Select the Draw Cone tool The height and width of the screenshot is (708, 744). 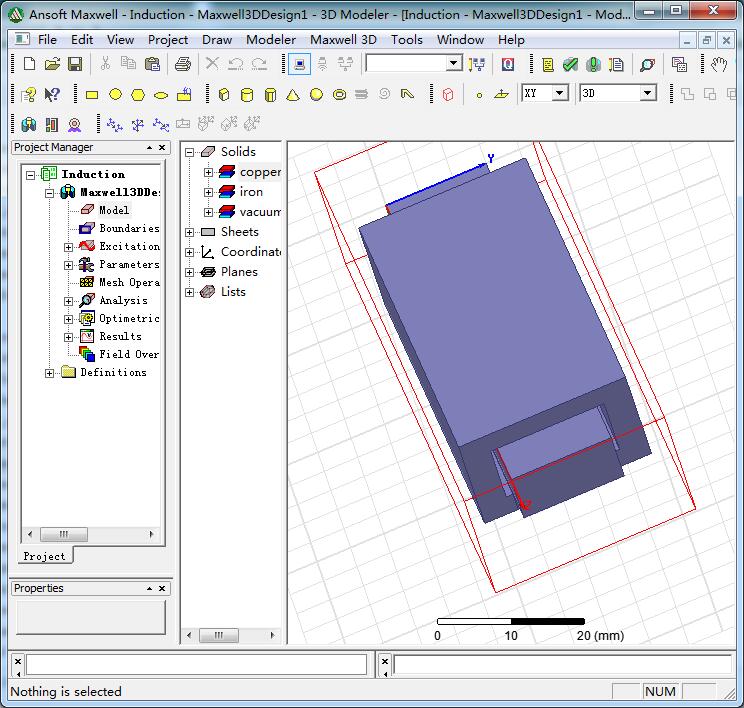tap(293, 95)
